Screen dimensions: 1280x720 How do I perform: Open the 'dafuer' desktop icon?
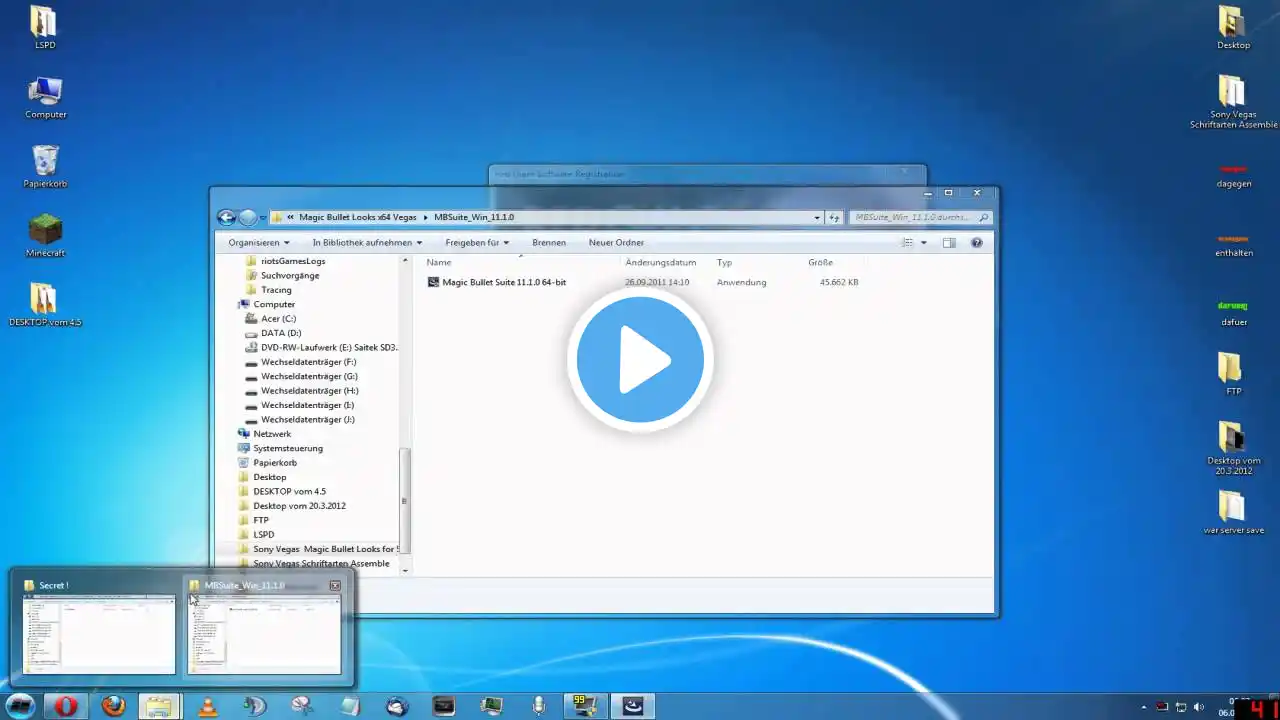[1233, 313]
